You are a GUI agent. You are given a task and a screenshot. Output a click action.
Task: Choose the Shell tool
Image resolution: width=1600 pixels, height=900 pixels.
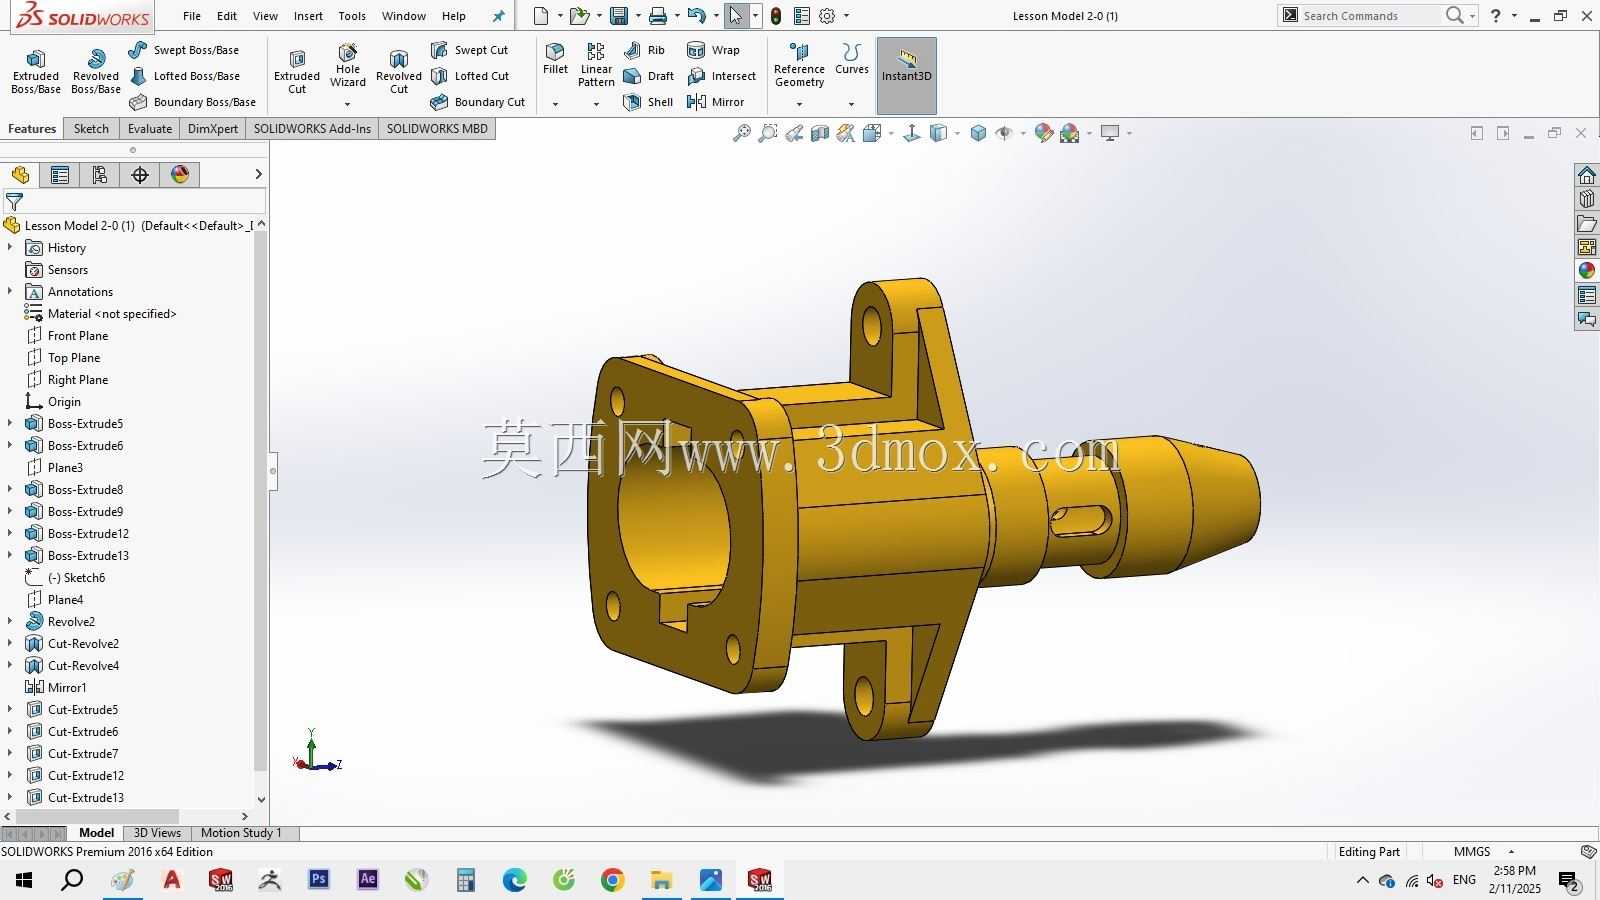pos(648,102)
